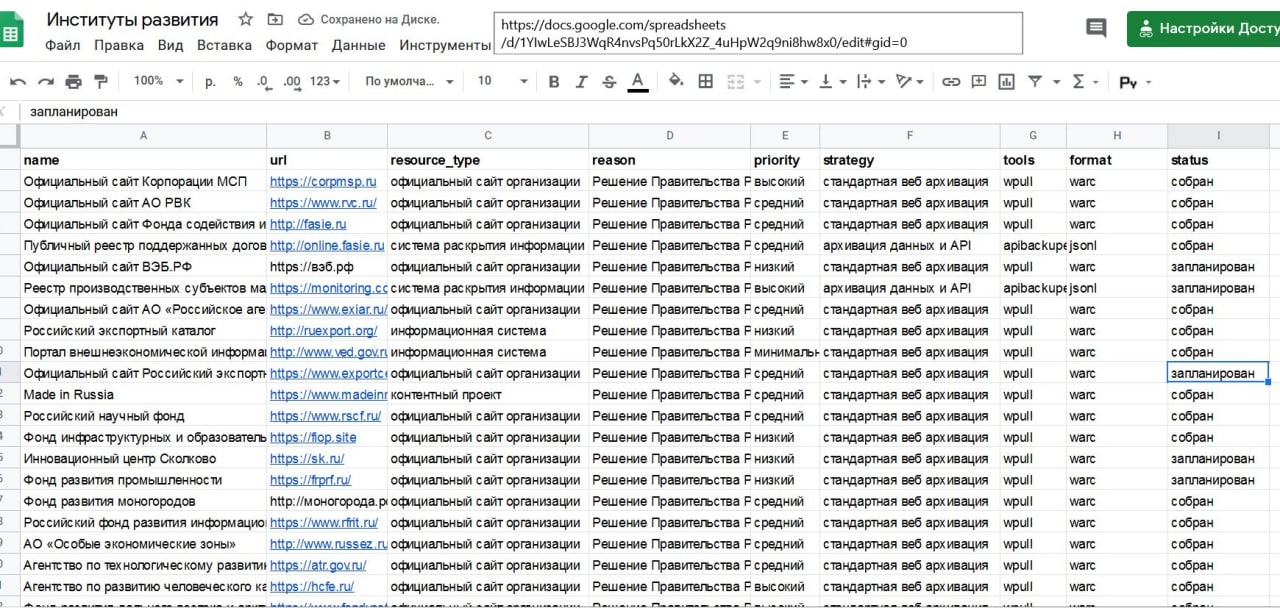Toggle italic formatting
The width and height of the screenshot is (1280, 608).
(x=582, y=81)
